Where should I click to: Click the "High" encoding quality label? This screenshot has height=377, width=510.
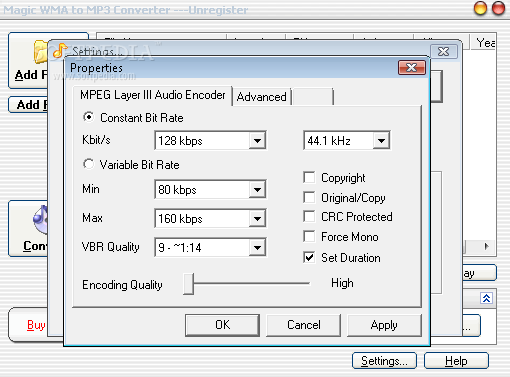click(342, 283)
